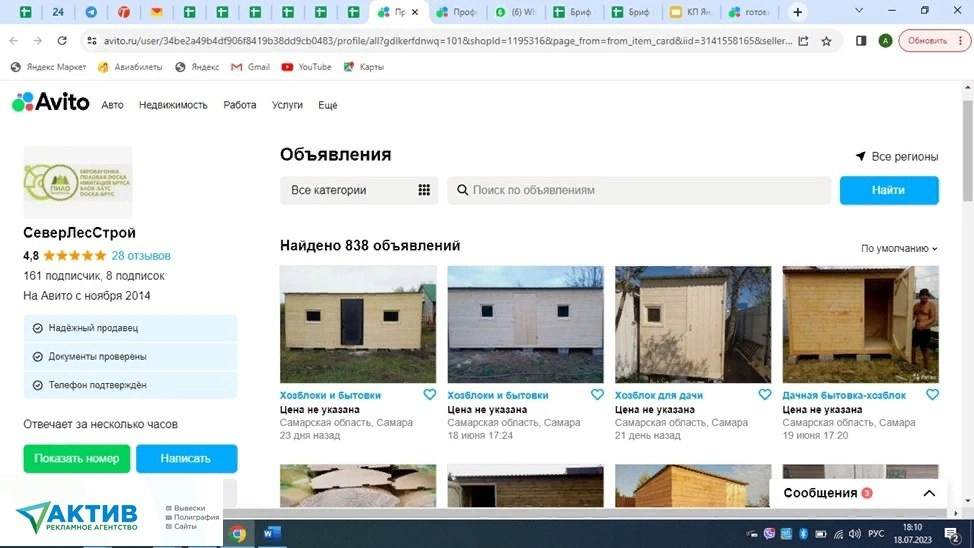
Task: Bookmark this page with the star icon
Action: (x=826, y=41)
